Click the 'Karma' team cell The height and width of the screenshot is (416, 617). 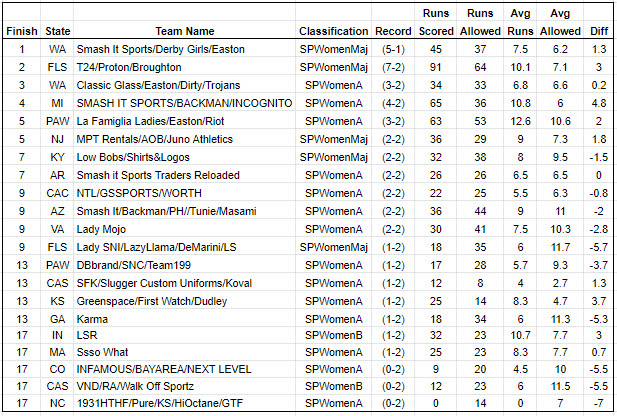92,319
